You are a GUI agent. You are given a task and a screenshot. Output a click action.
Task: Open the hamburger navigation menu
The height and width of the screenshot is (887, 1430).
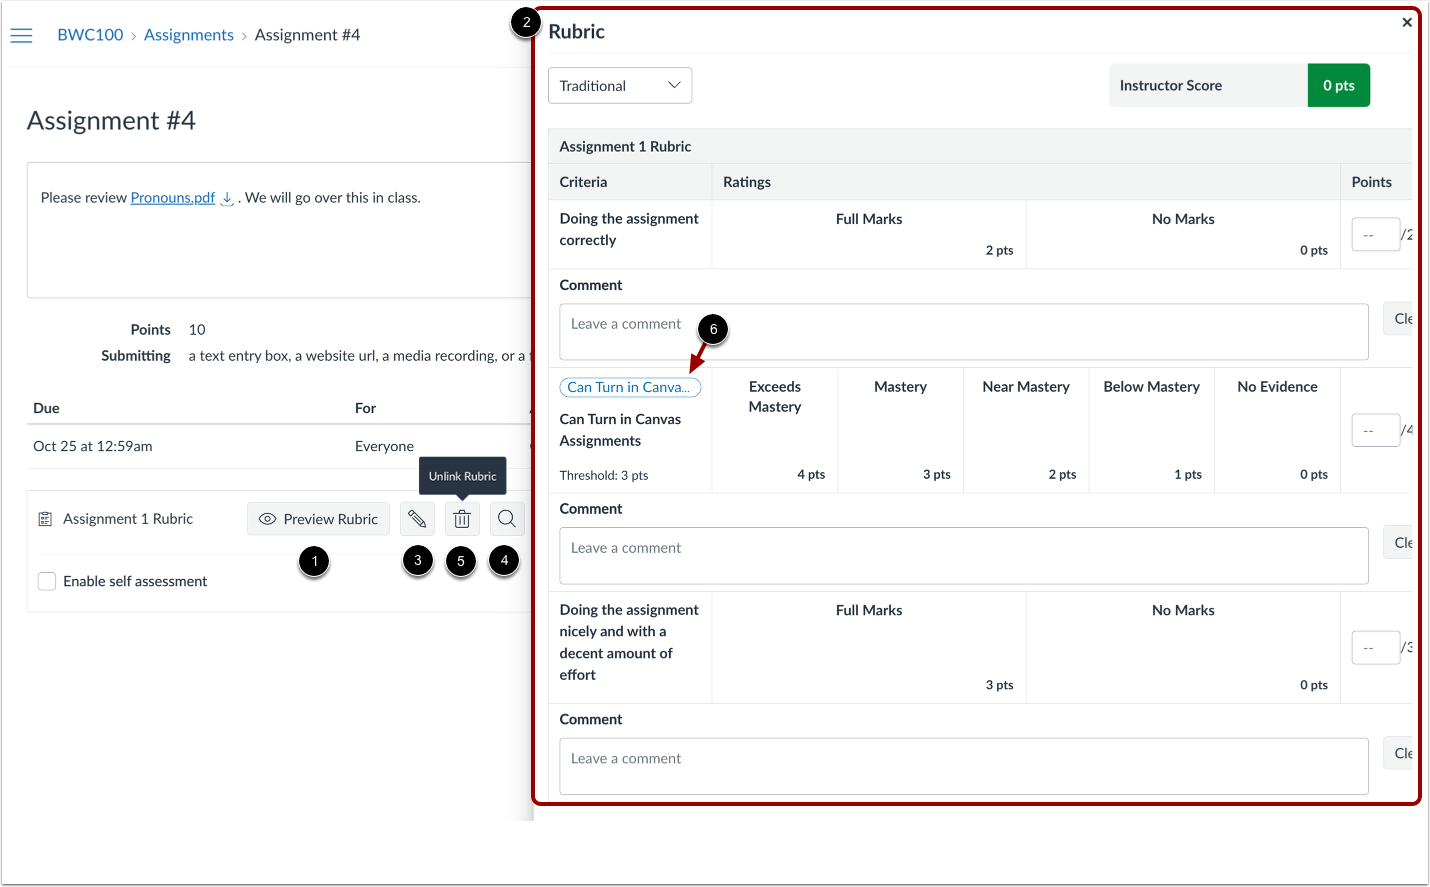pos(21,35)
